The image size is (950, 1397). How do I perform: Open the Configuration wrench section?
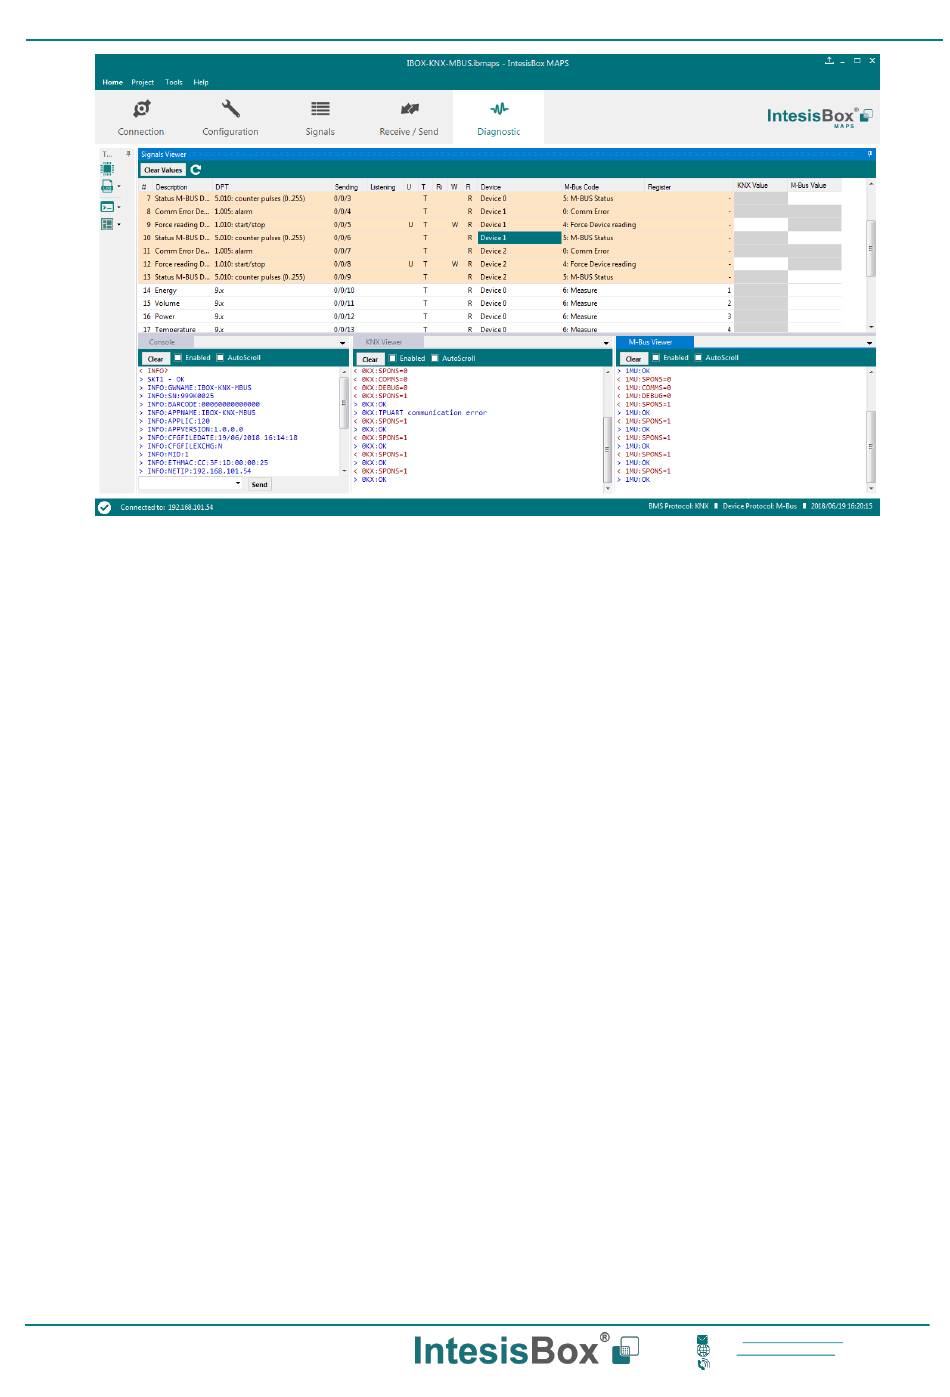[230, 117]
